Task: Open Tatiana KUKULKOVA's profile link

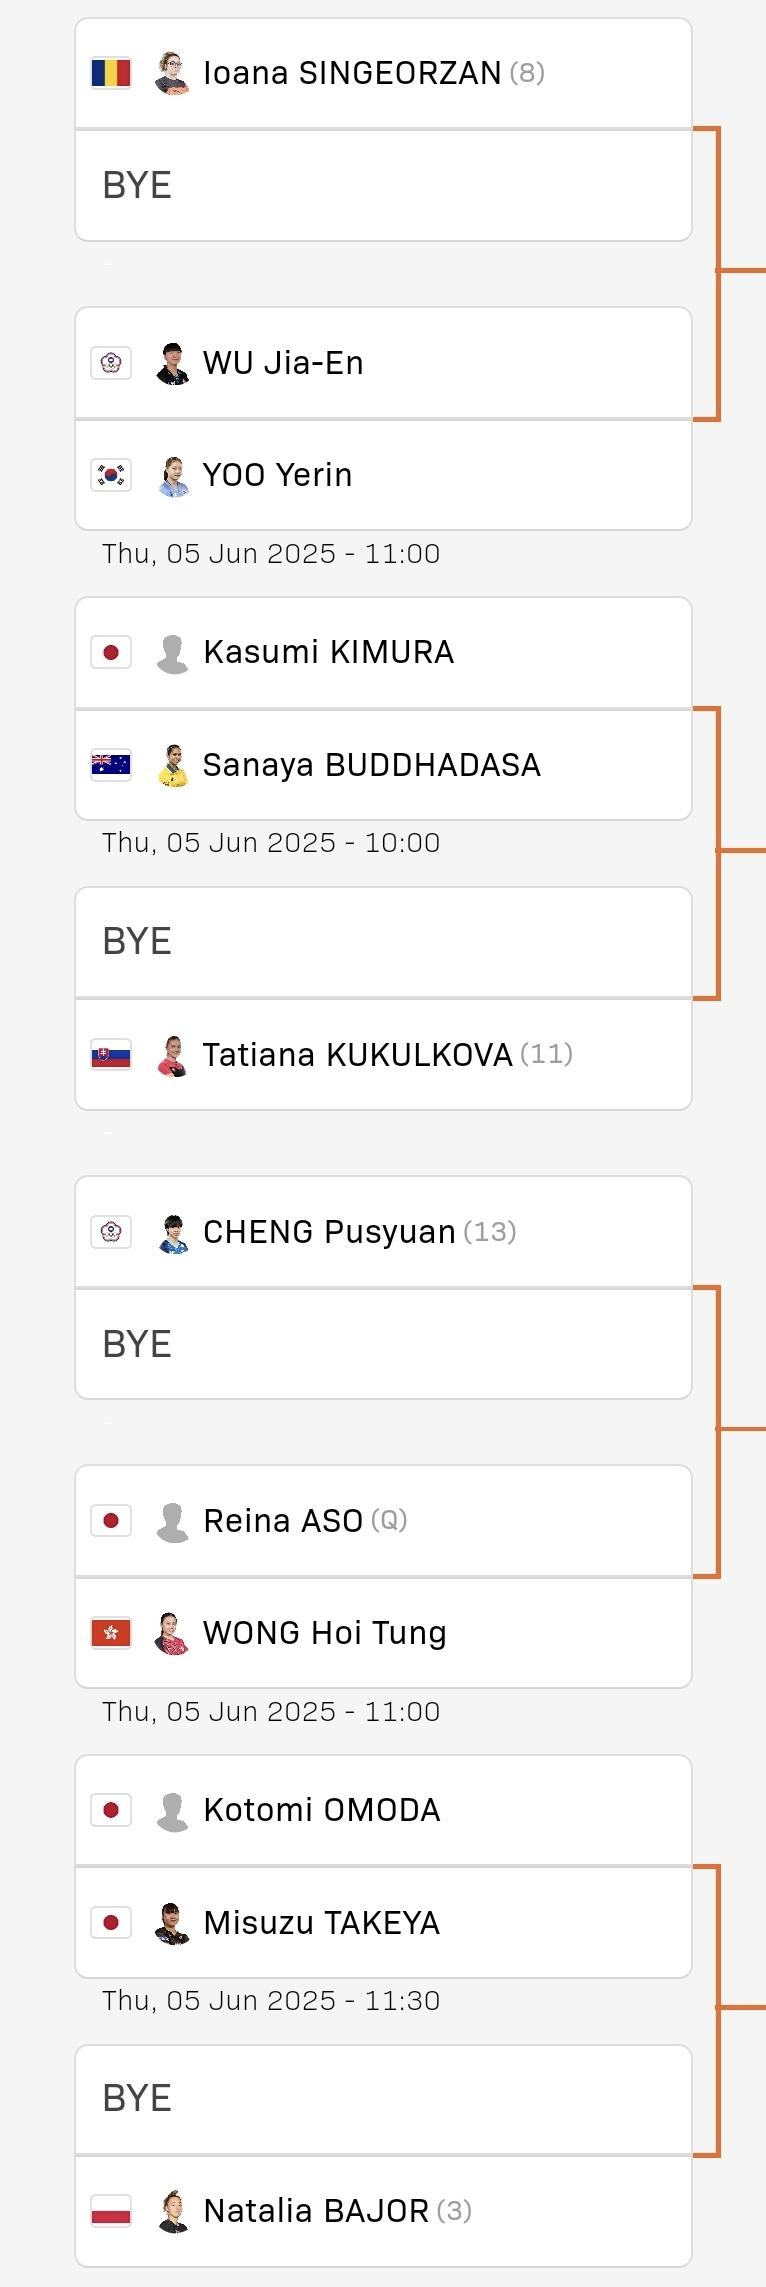Action: coord(357,1055)
